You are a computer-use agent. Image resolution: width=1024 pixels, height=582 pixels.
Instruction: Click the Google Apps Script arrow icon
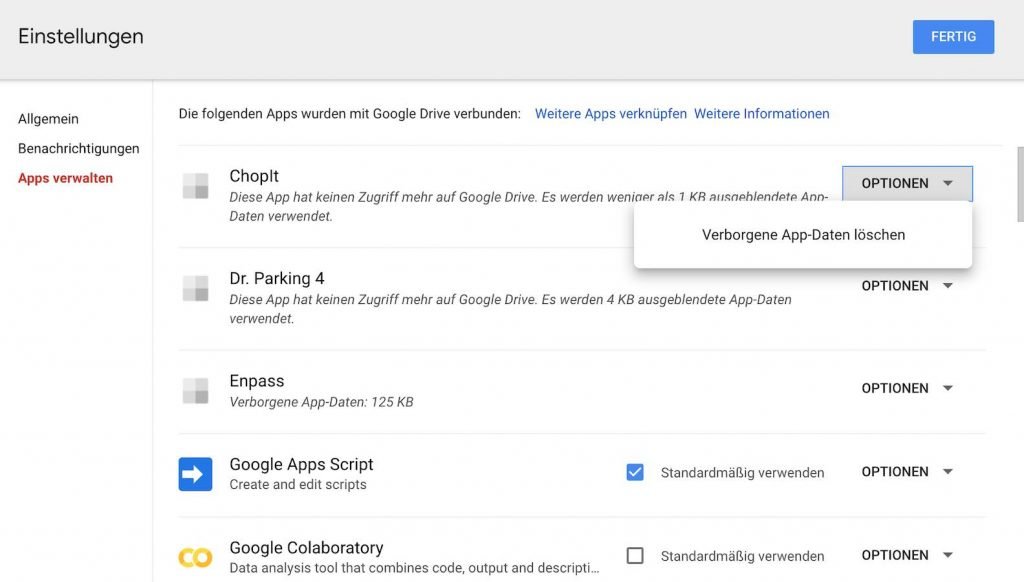coord(195,474)
